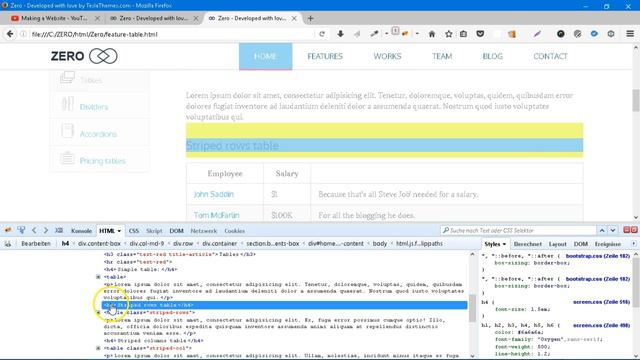The width and height of the screenshot is (640, 360).
Task: Open the Cookies panel tab
Action: click(235, 231)
